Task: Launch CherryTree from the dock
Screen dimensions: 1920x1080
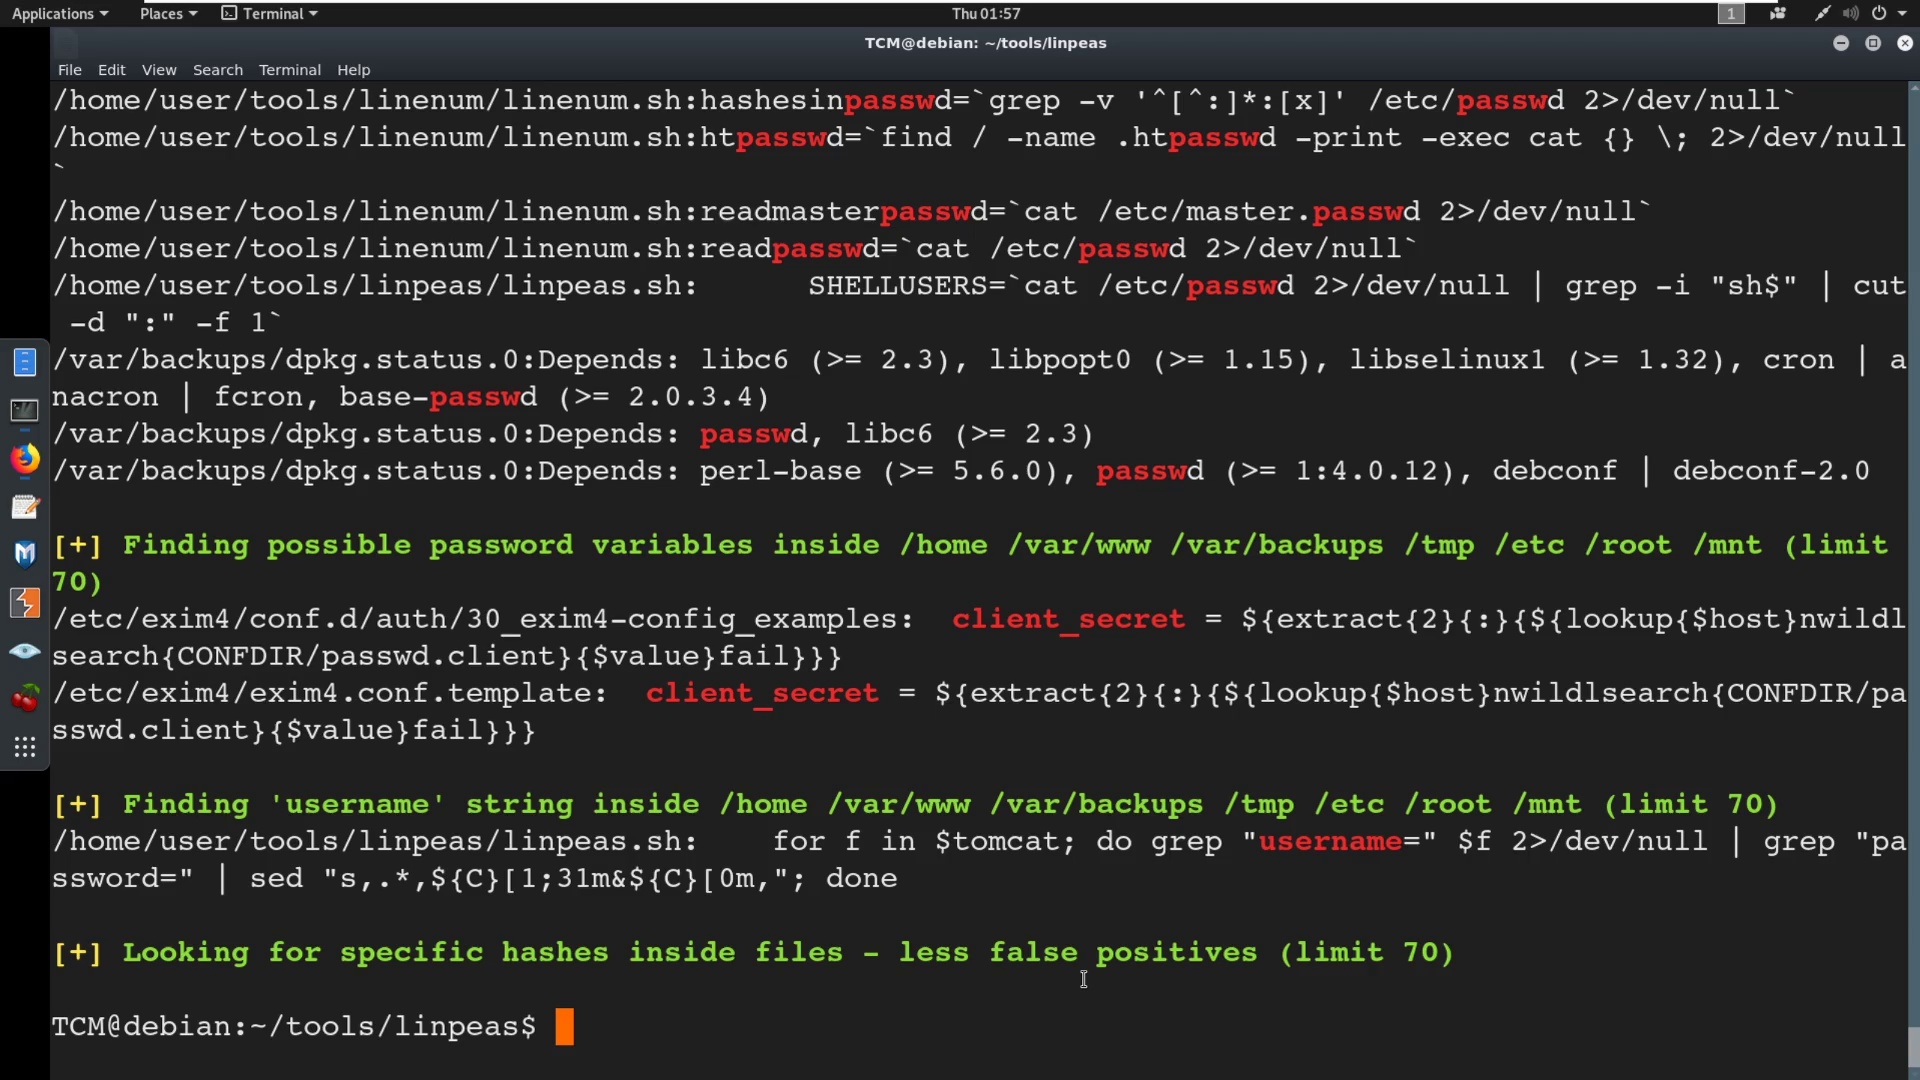Action: 25,698
